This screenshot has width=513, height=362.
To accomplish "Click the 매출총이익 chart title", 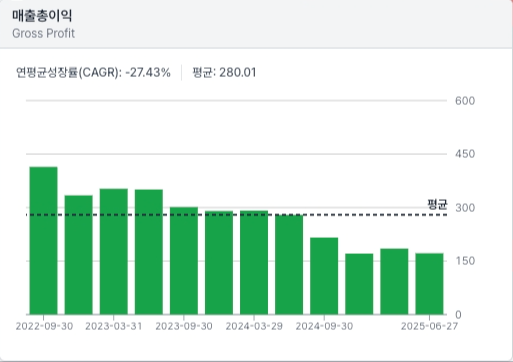I will click(x=42, y=16).
